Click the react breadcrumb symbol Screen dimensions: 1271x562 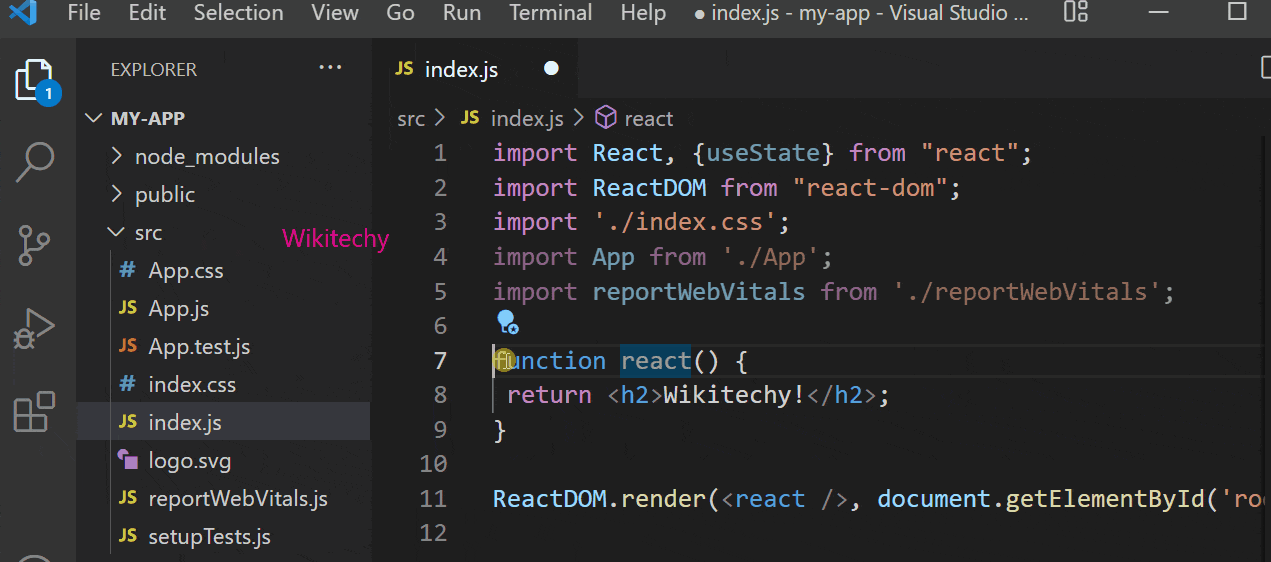coord(648,118)
